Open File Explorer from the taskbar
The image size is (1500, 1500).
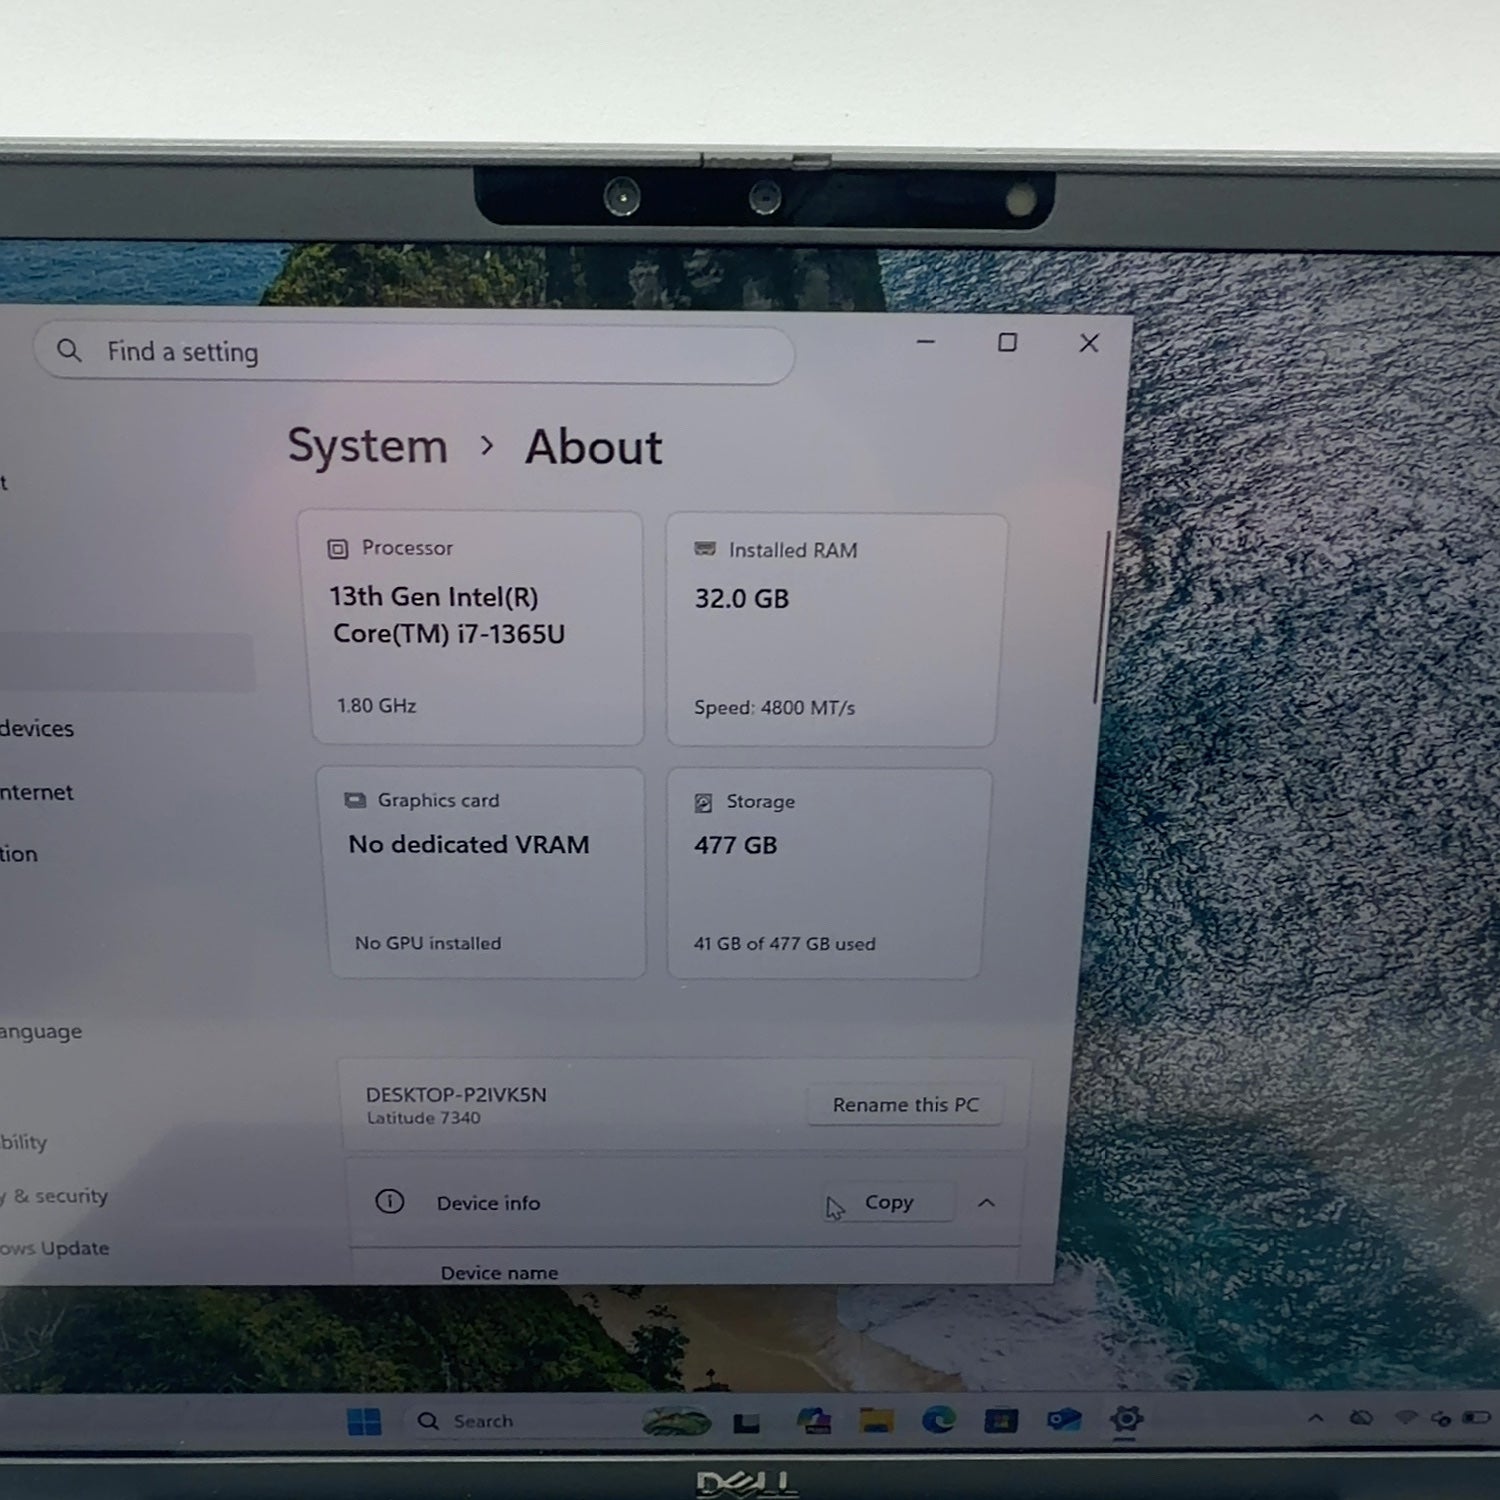(x=877, y=1421)
